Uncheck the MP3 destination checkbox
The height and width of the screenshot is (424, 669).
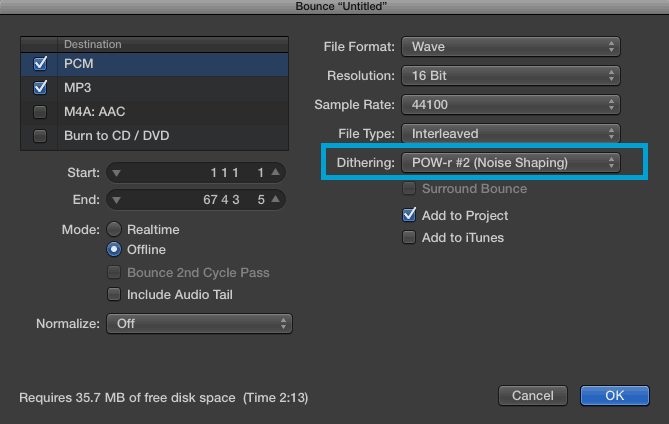40,87
